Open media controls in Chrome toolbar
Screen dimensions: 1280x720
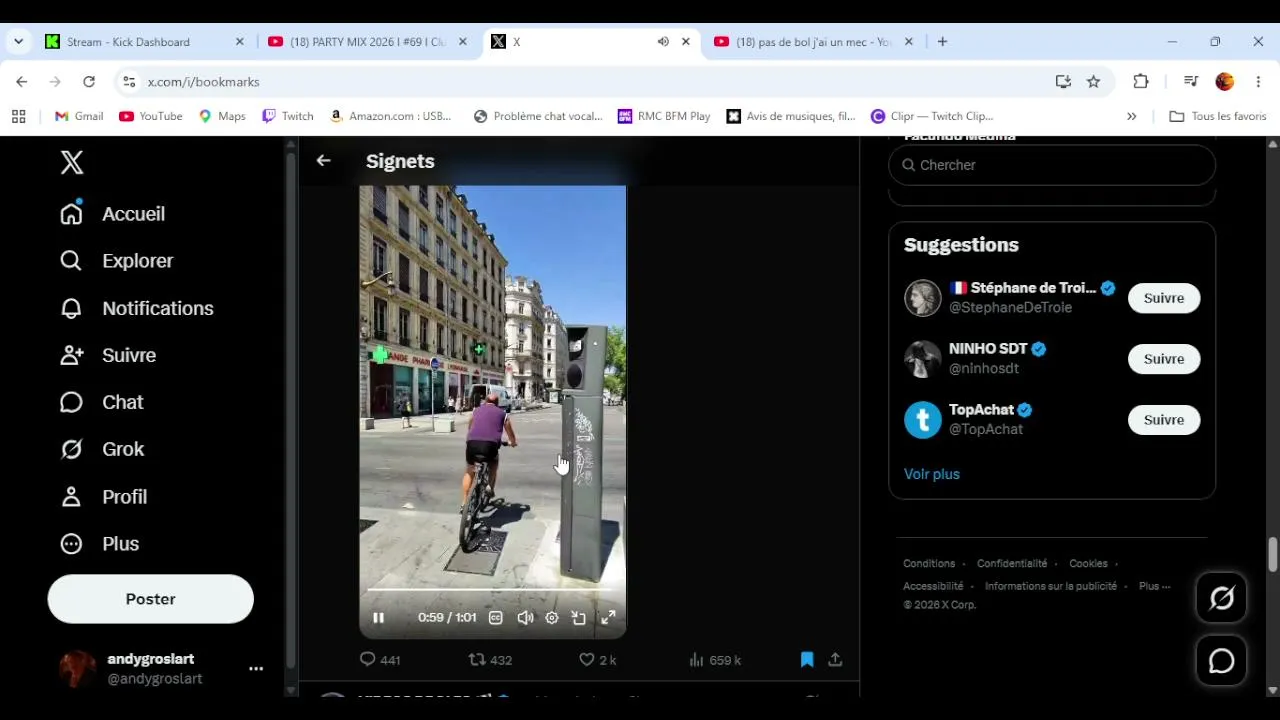[x=1190, y=82]
